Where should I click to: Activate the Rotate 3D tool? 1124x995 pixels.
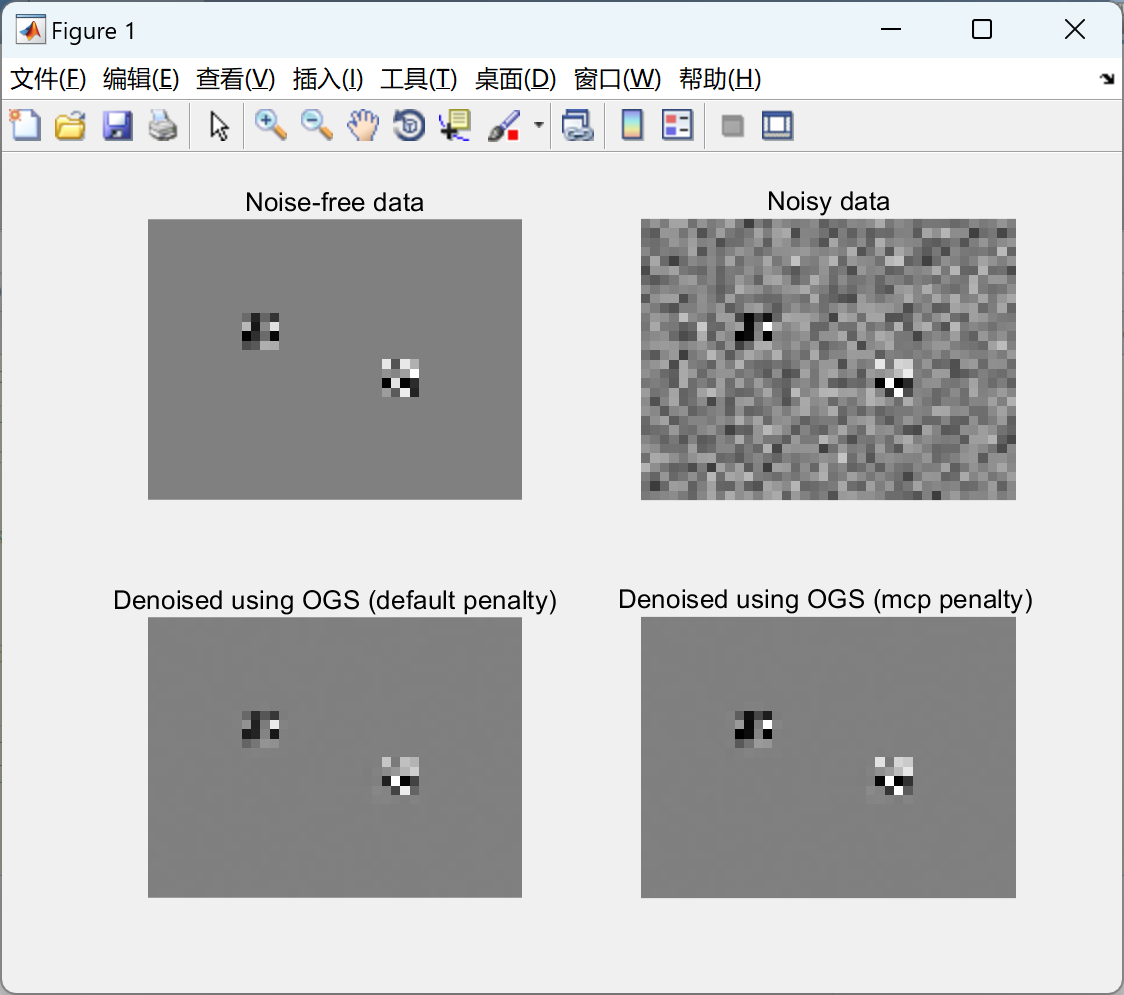(x=409, y=125)
